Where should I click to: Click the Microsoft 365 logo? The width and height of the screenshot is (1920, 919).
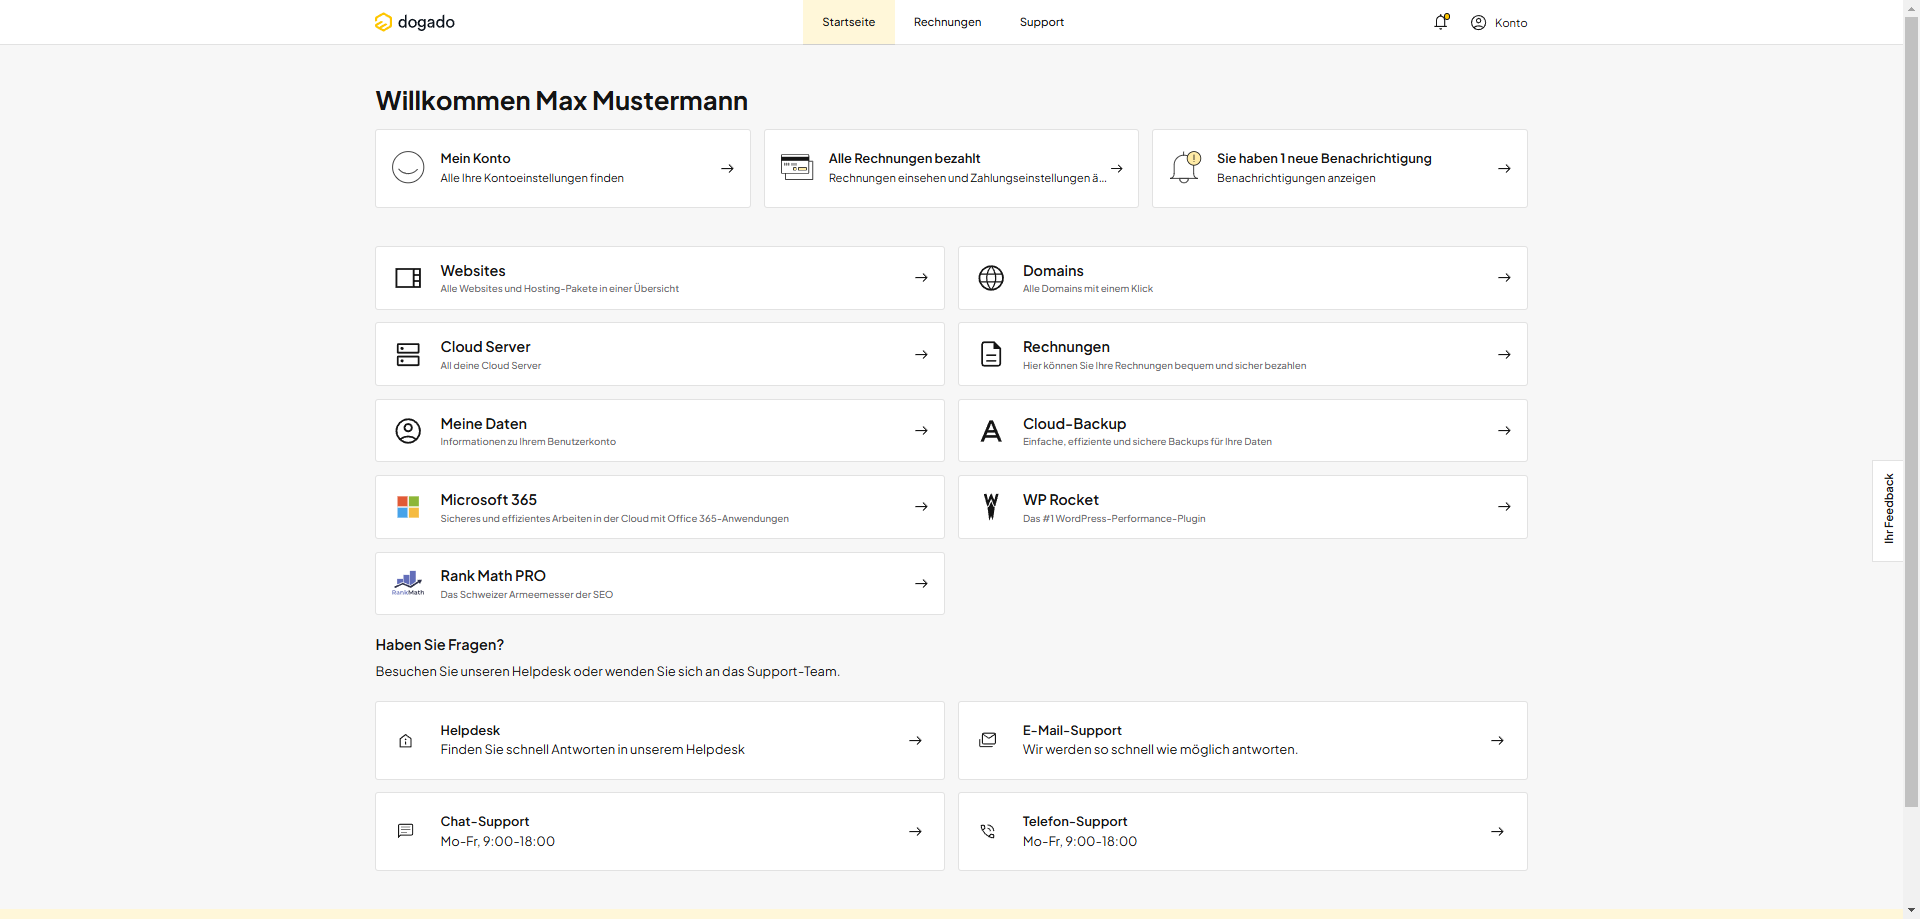click(408, 507)
